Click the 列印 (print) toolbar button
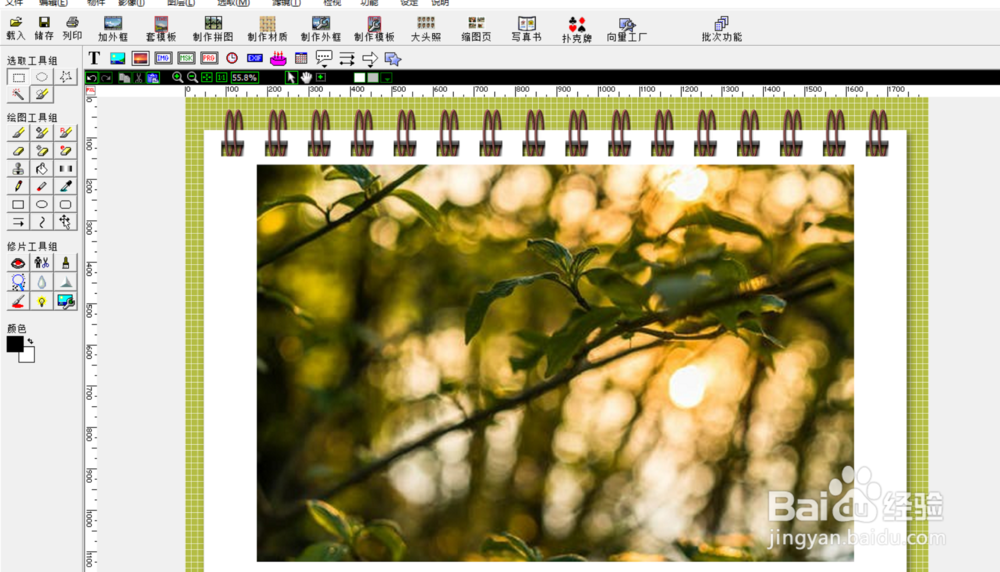Viewport: 1000px width, 572px height. coord(72,29)
